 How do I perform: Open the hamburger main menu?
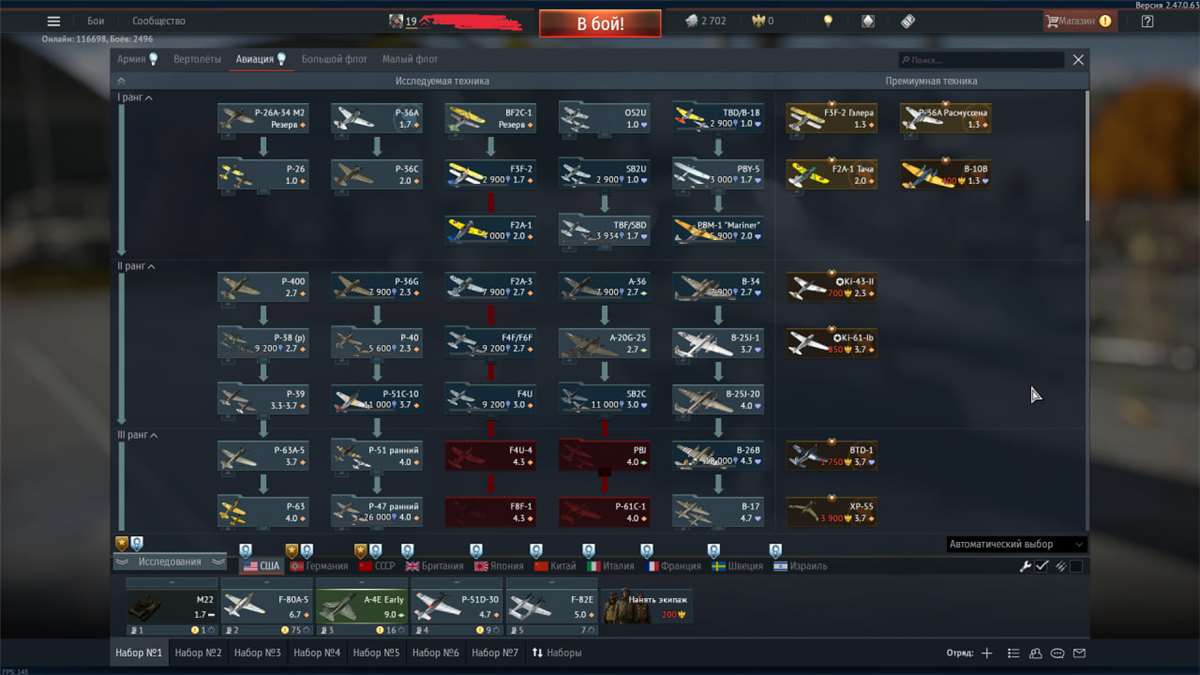[54, 21]
